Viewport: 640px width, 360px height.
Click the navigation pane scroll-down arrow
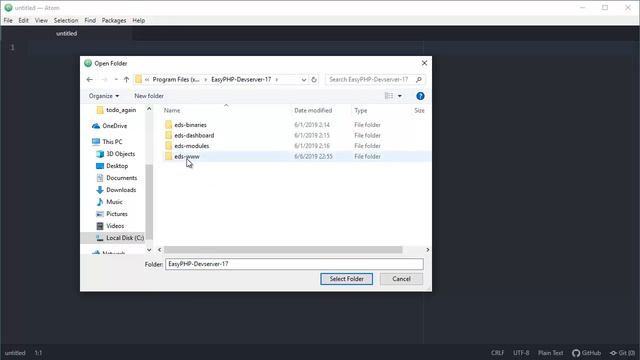149,250
